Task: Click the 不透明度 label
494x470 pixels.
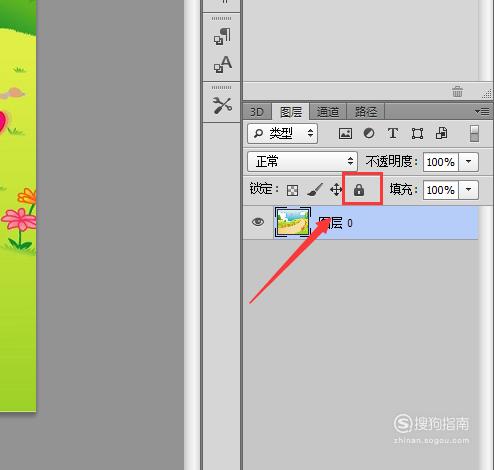Action: [392, 162]
